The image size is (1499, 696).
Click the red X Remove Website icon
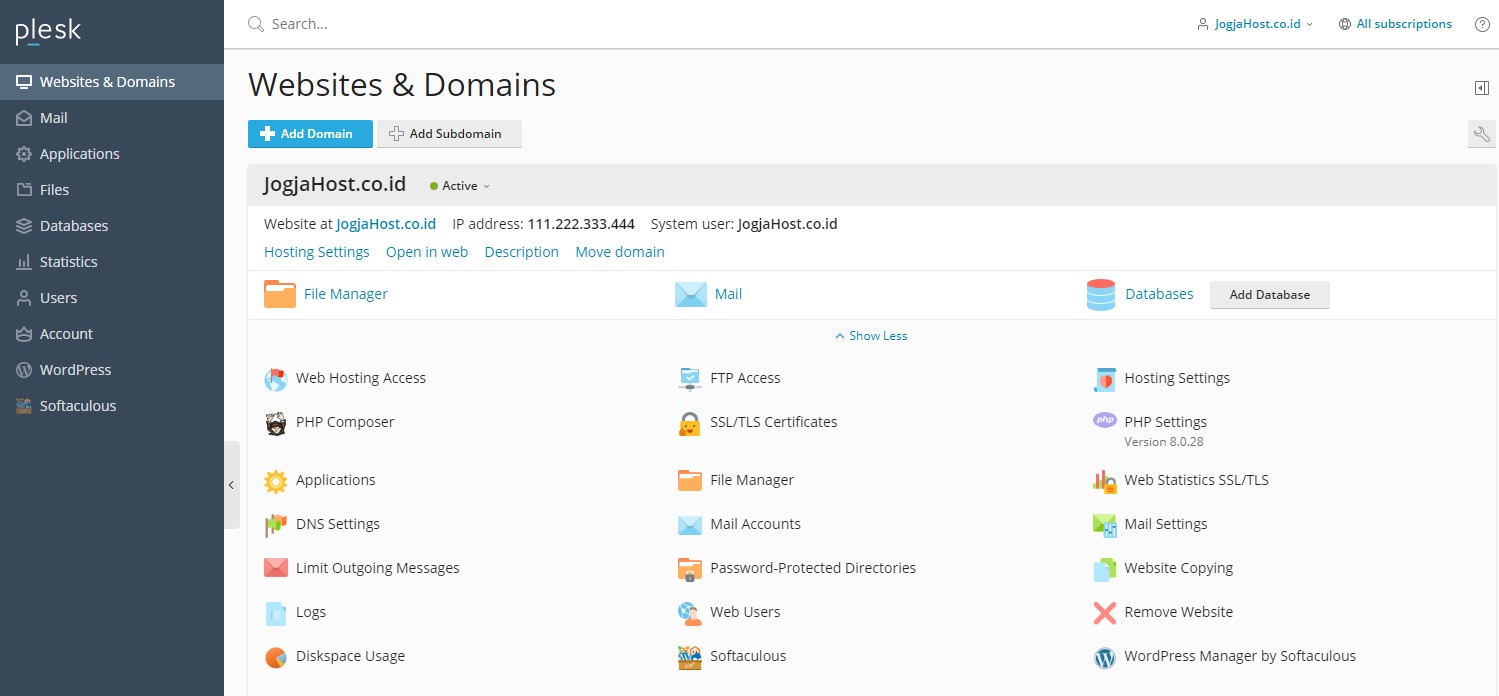point(1104,612)
